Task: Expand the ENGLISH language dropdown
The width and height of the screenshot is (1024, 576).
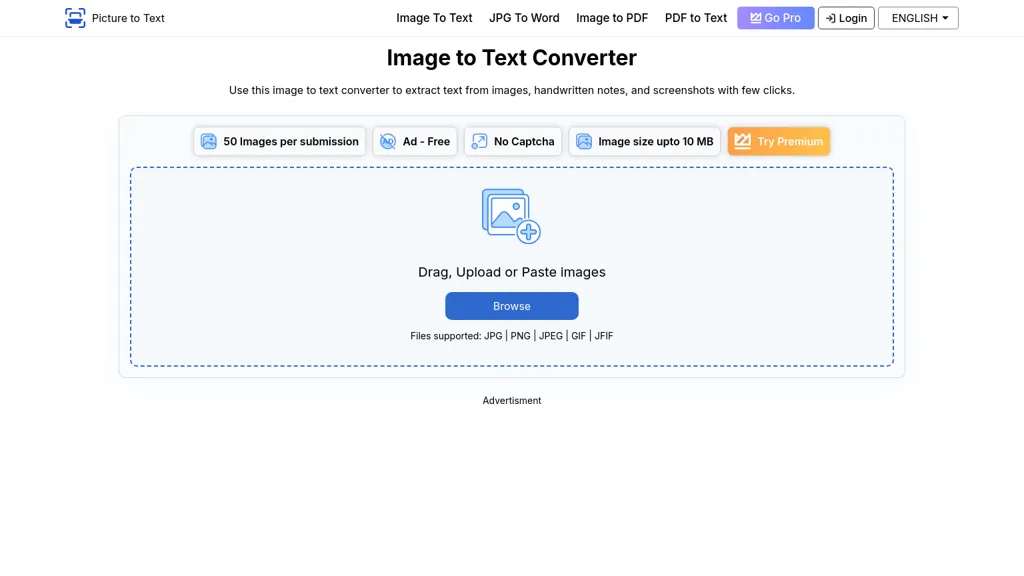Action: 918,18
